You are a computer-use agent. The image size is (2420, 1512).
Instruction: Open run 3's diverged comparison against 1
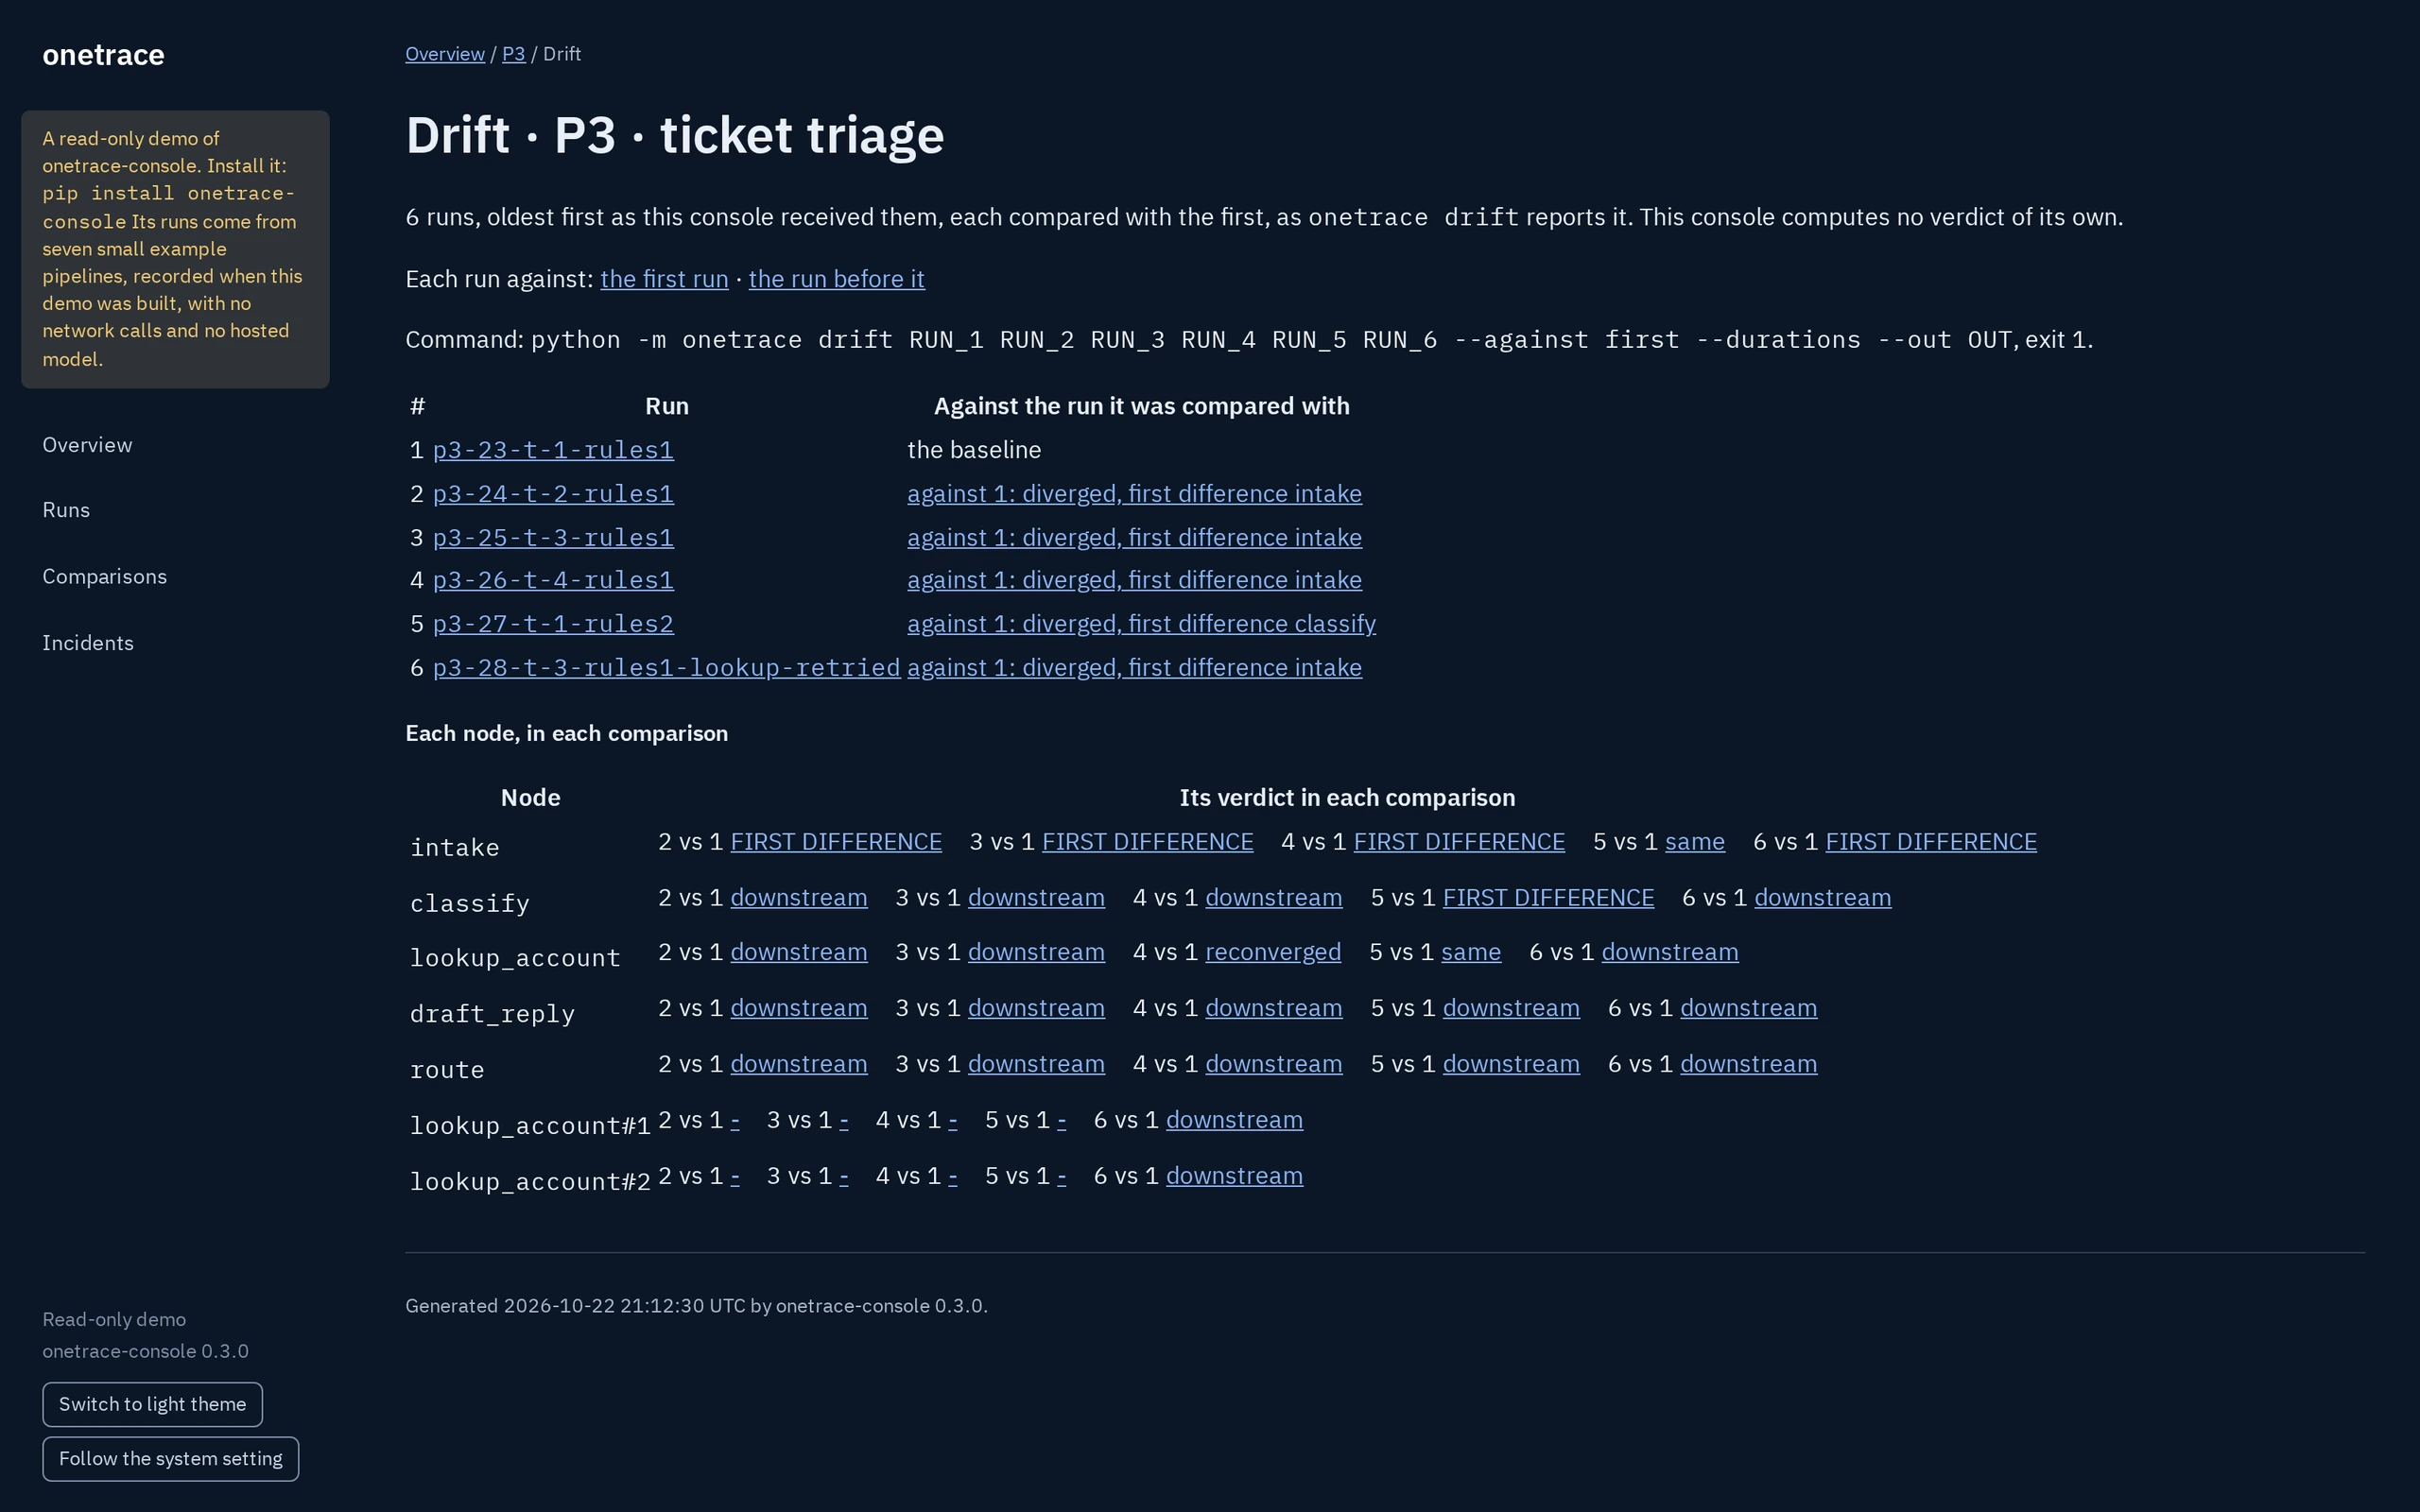click(1134, 538)
